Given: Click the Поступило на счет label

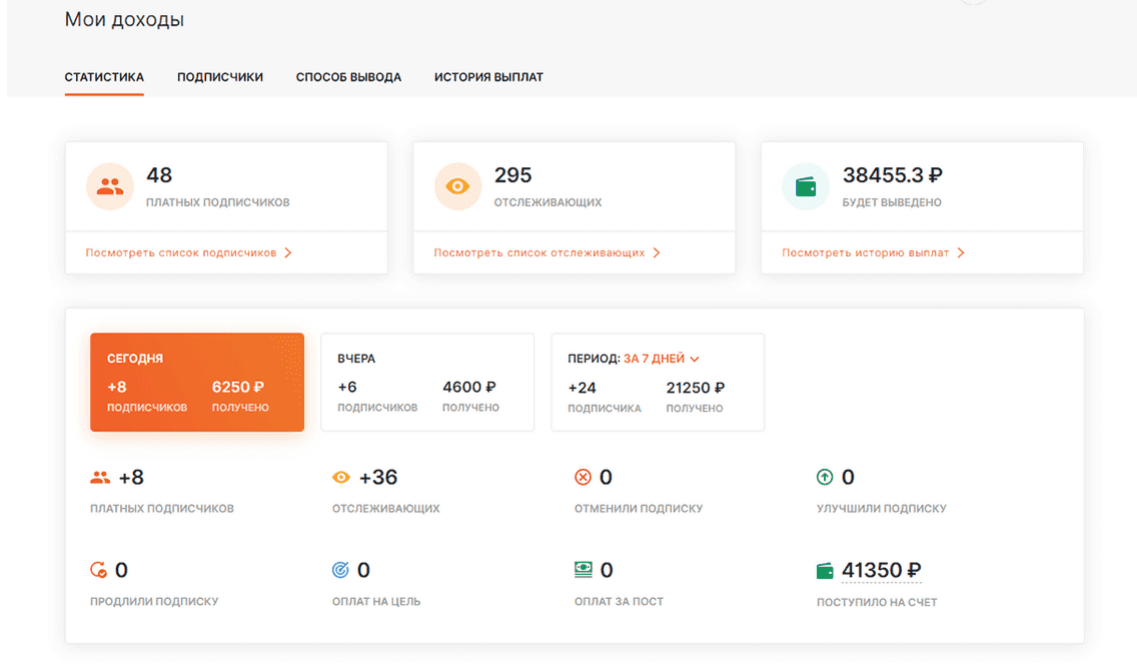Looking at the screenshot, I should (877, 602).
